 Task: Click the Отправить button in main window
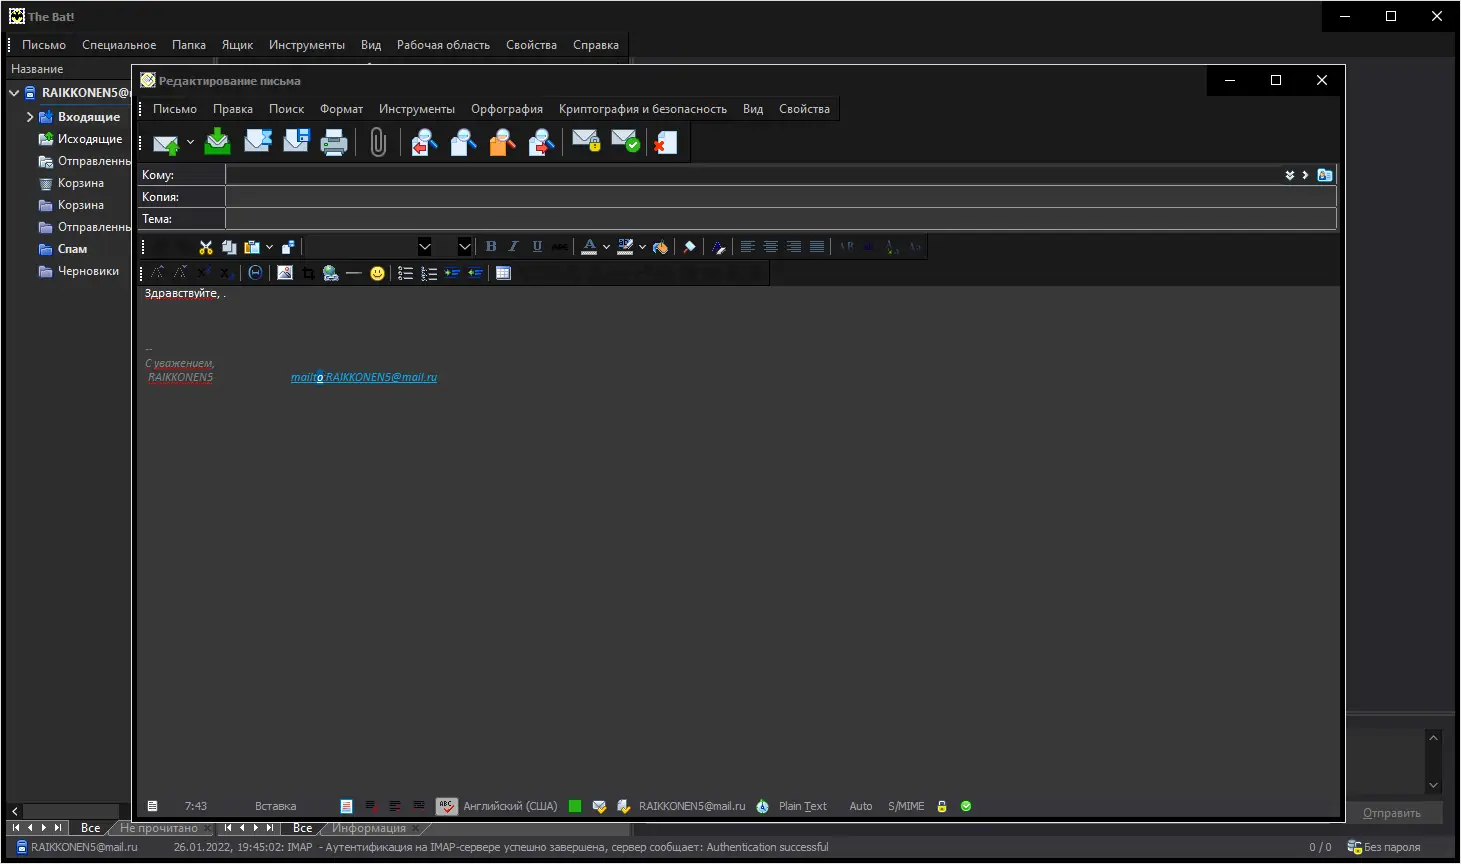click(1391, 813)
